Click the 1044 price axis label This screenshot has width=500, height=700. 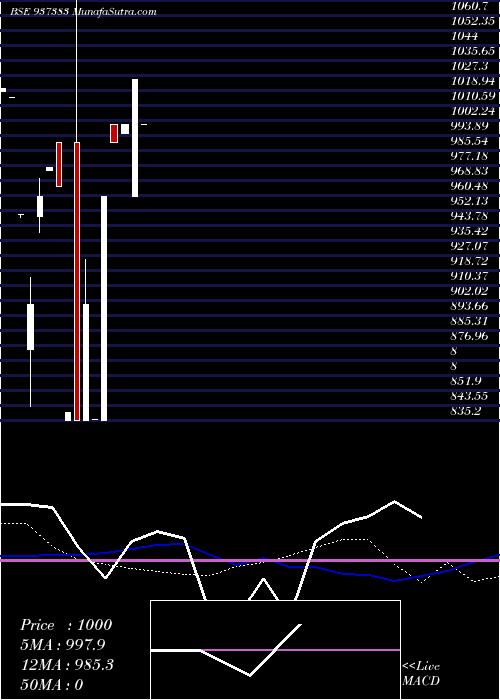pos(465,36)
